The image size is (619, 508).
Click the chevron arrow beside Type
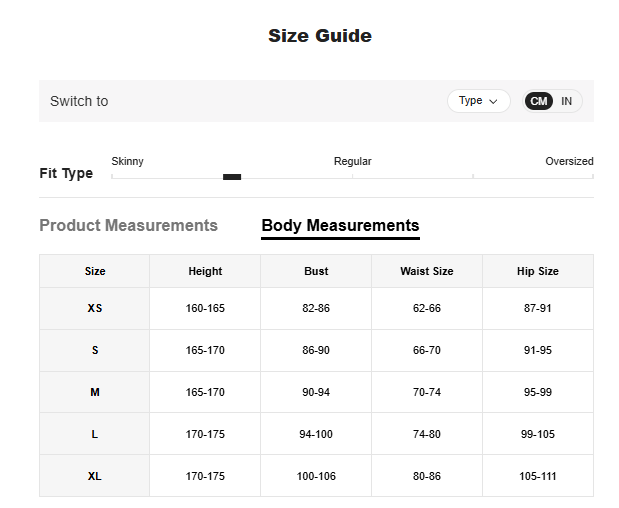click(493, 101)
